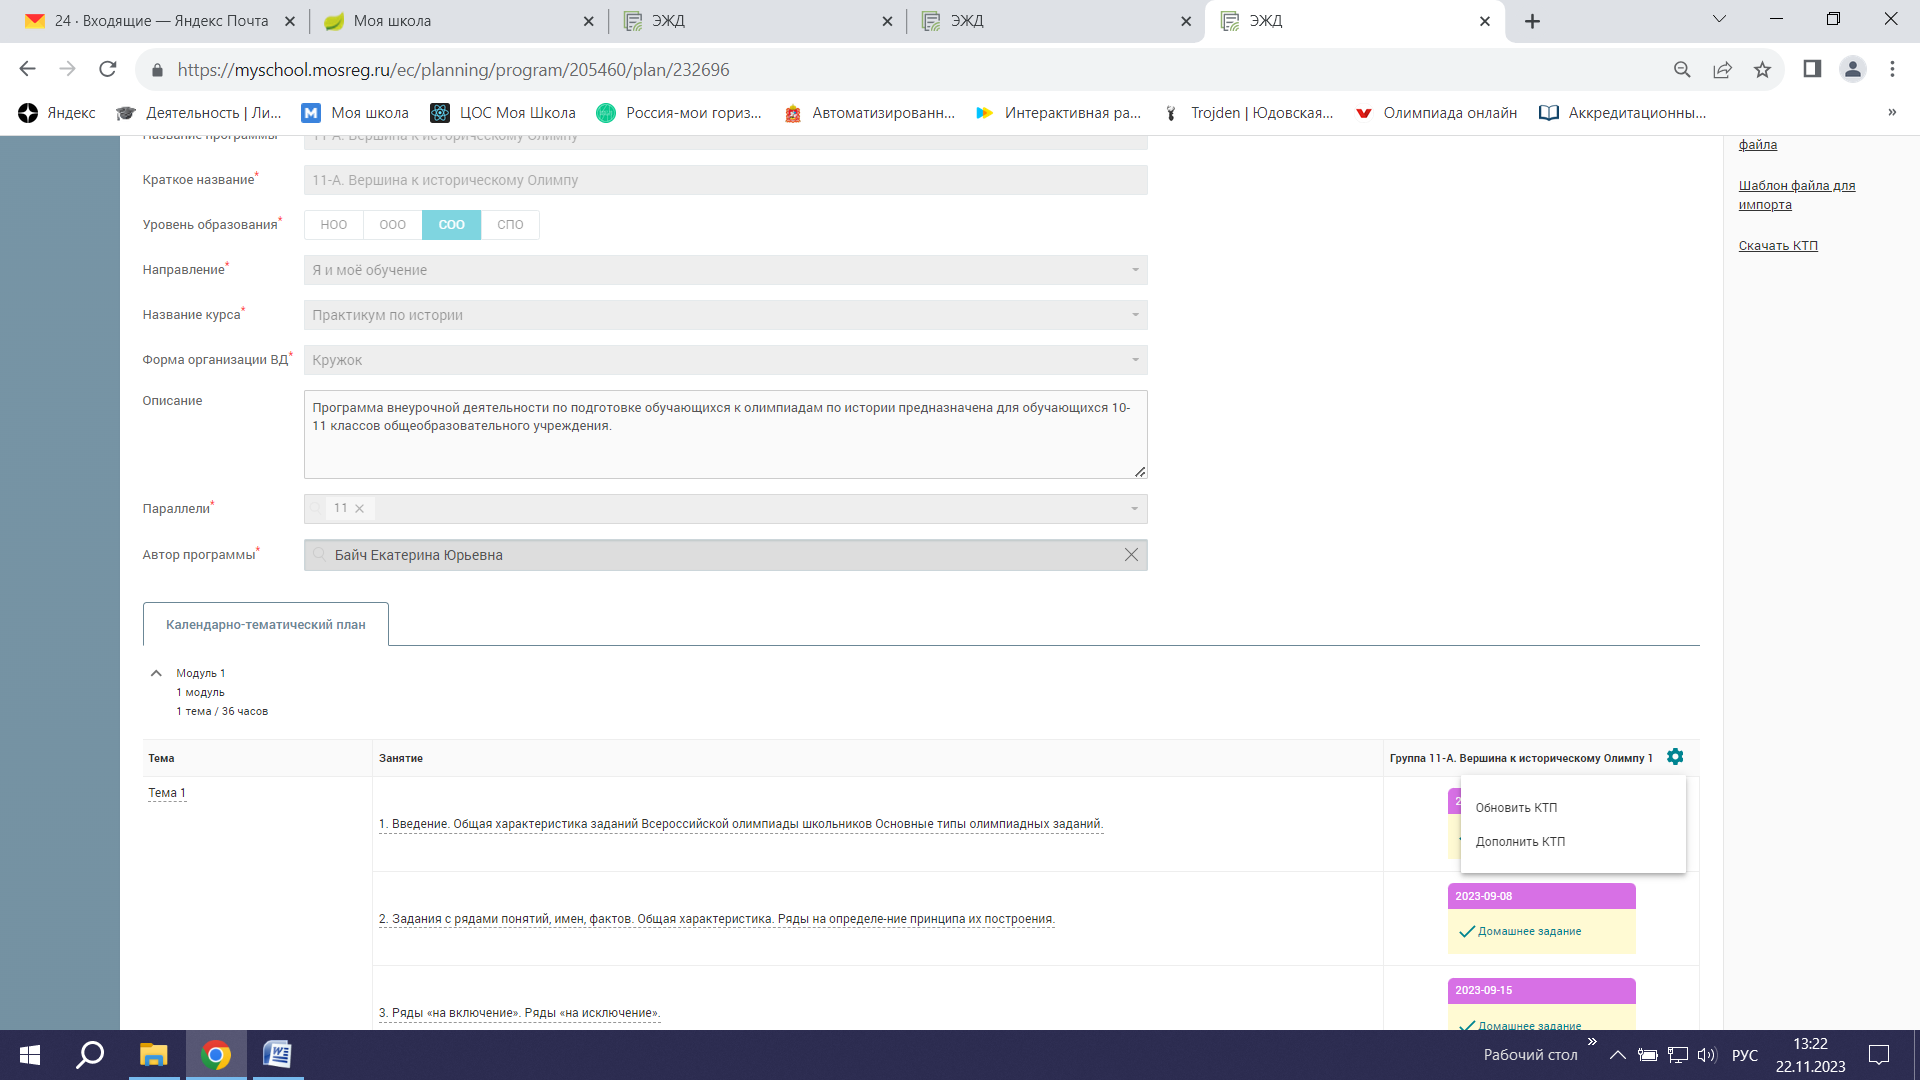1920x1080 pixels.
Task: Click the volume icon in system tray
Action: click(x=1707, y=1055)
